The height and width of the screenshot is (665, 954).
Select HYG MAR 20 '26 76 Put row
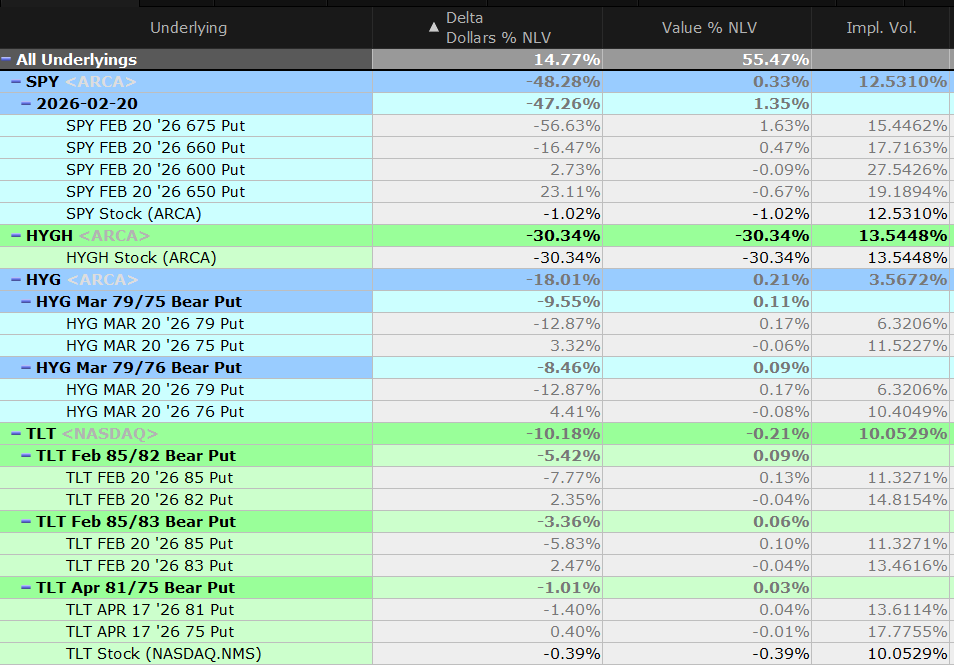pos(475,411)
